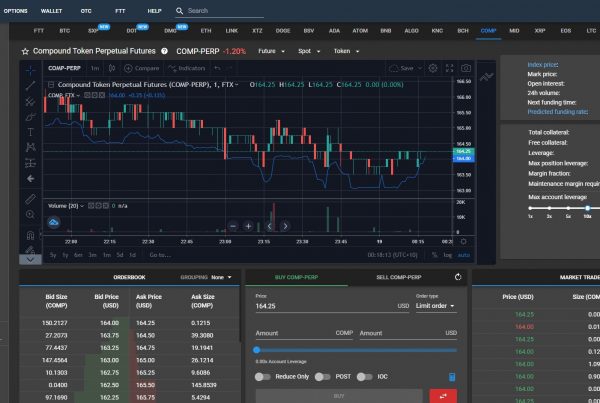Open the Order type dropdown
Image resolution: width=600 pixels, height=403 pixels.
437,306
